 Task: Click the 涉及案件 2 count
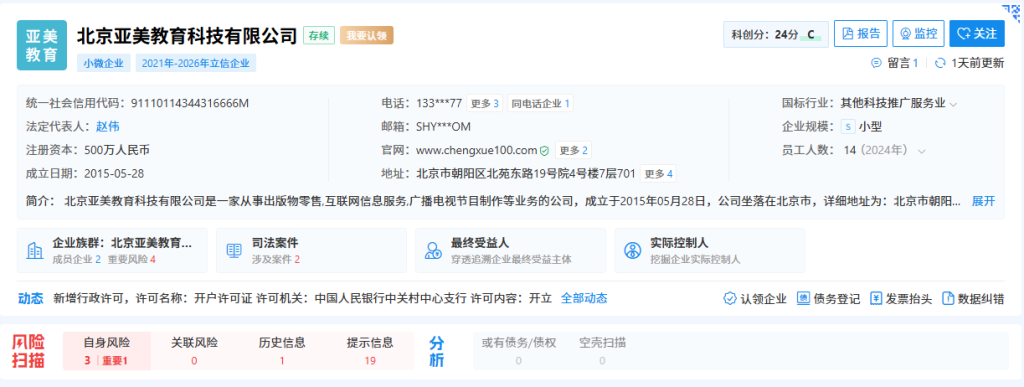click(x=276, y=259)
